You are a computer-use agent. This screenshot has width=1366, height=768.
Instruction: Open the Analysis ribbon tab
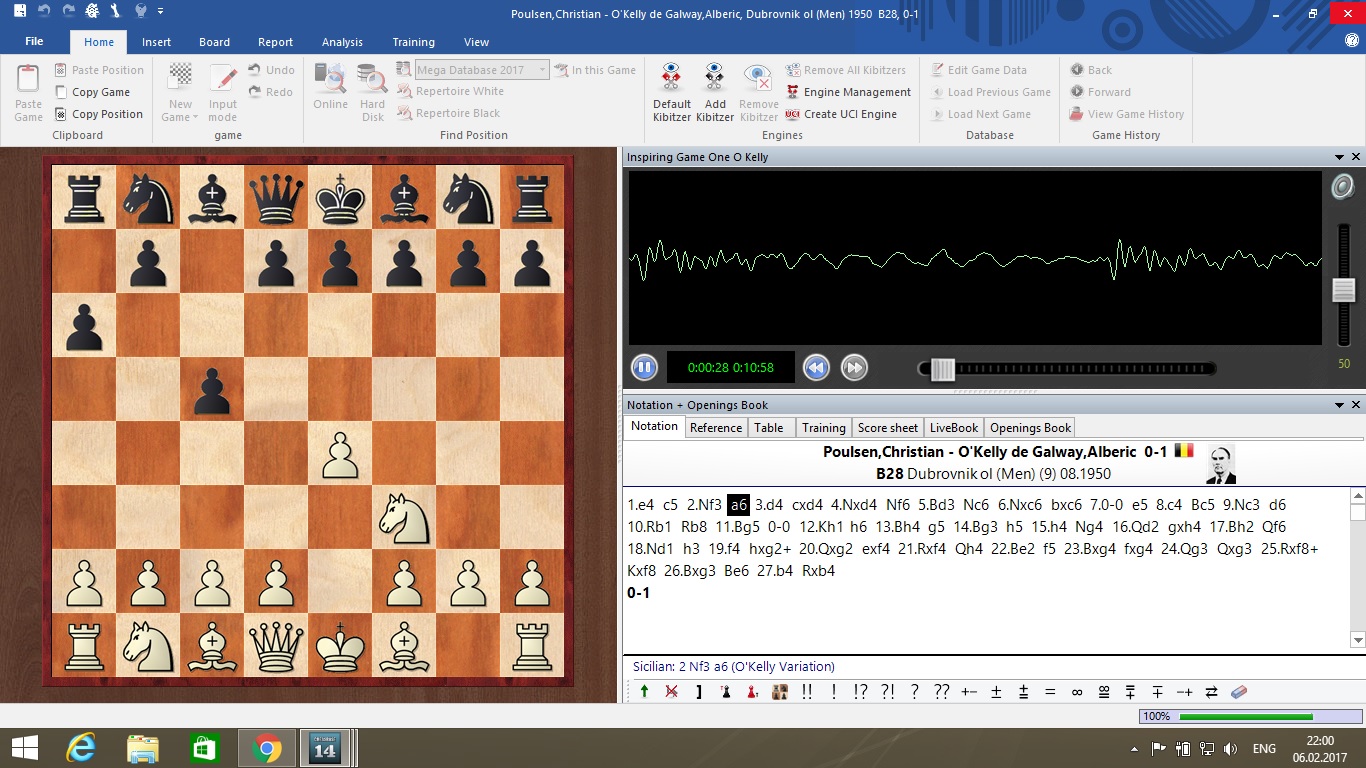pos(342,42)
